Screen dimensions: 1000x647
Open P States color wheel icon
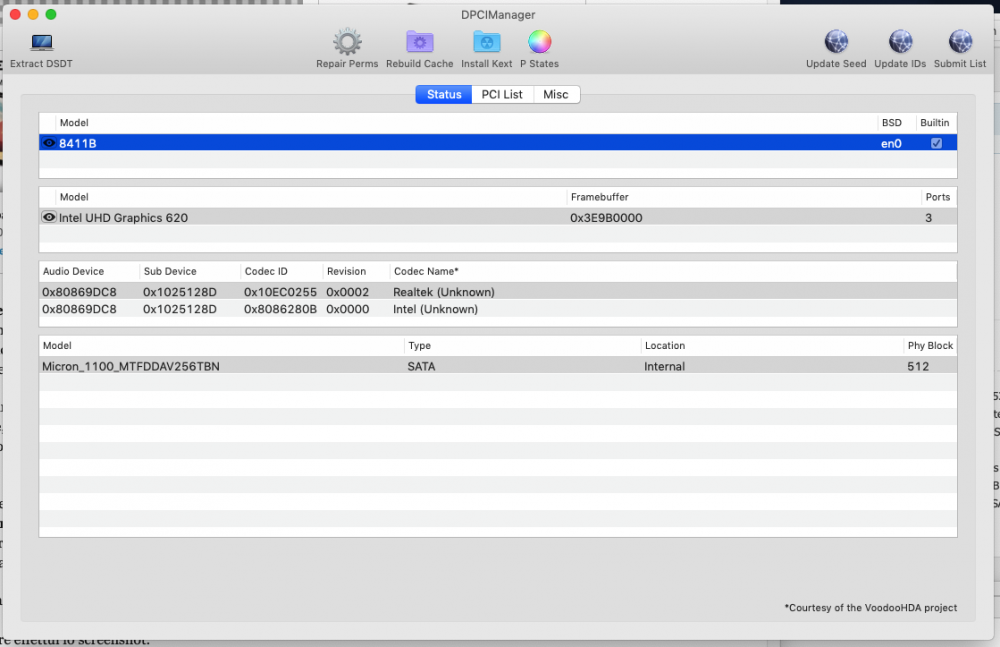tap(540, 42)
